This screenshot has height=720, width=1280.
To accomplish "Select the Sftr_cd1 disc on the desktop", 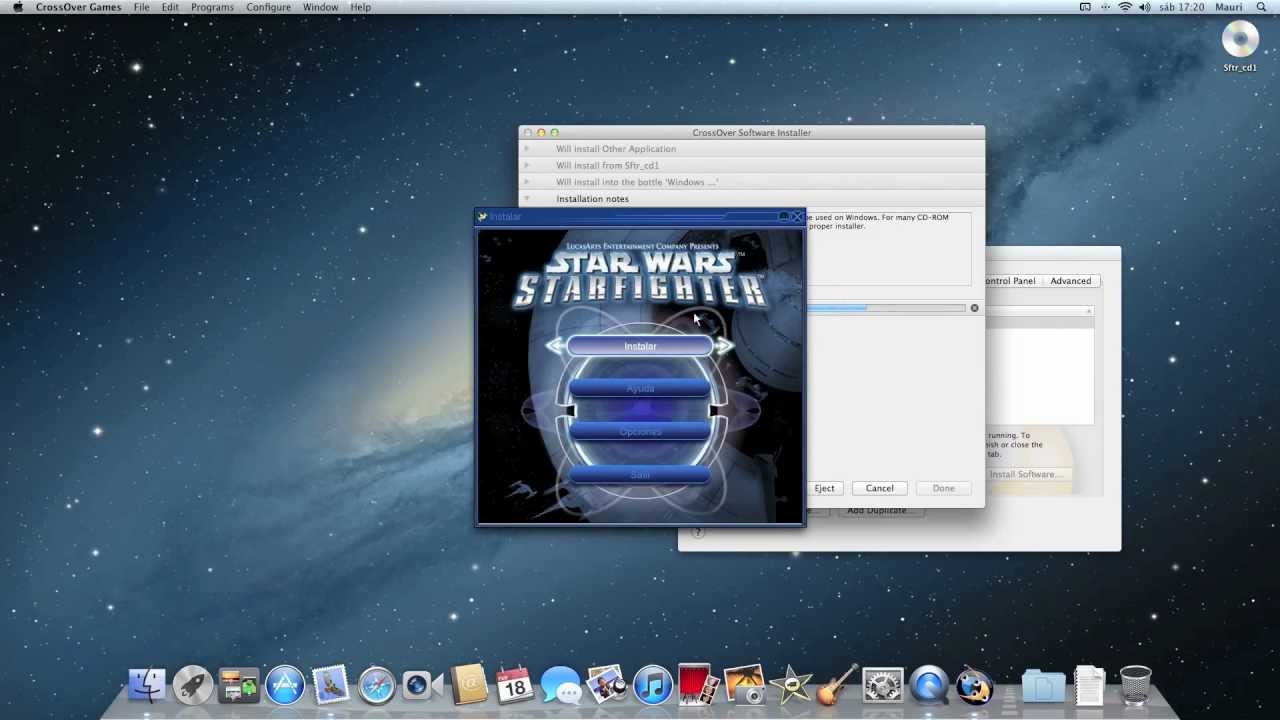I will (1240, 46).
